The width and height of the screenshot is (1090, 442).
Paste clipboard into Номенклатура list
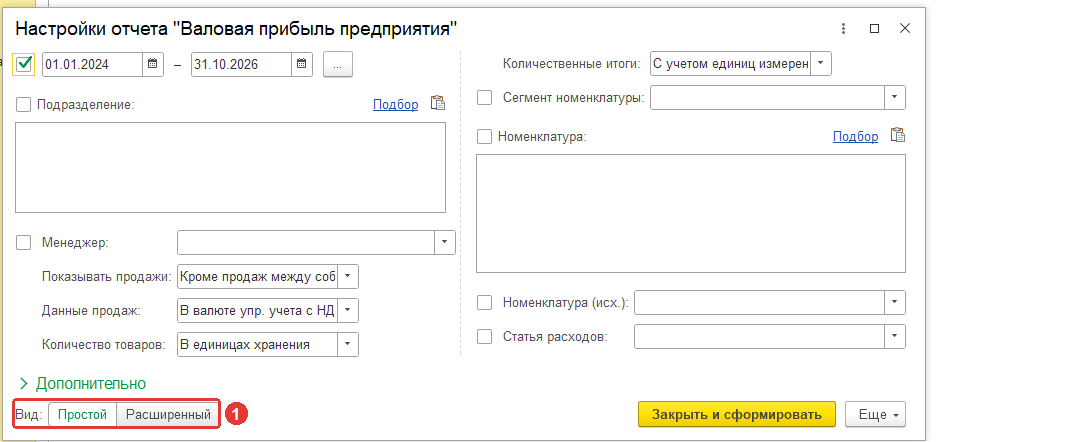coord(898,136)
